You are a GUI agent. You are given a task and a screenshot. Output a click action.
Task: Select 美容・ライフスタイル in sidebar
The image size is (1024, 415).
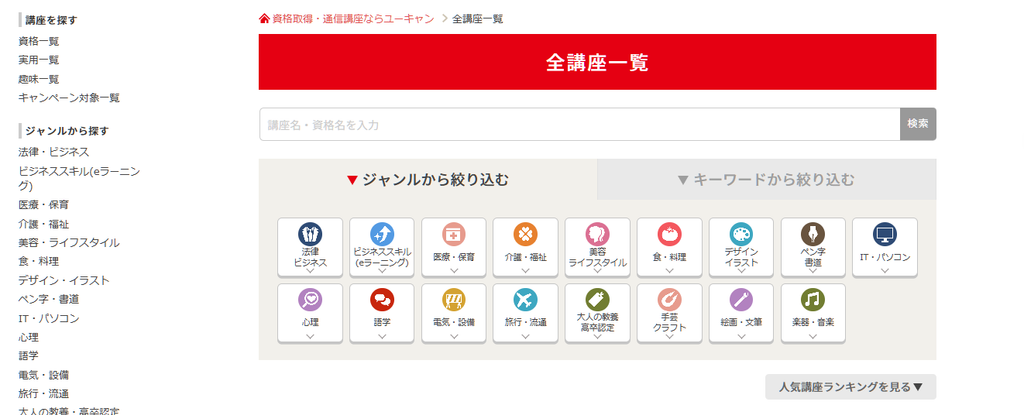(69, 242)
